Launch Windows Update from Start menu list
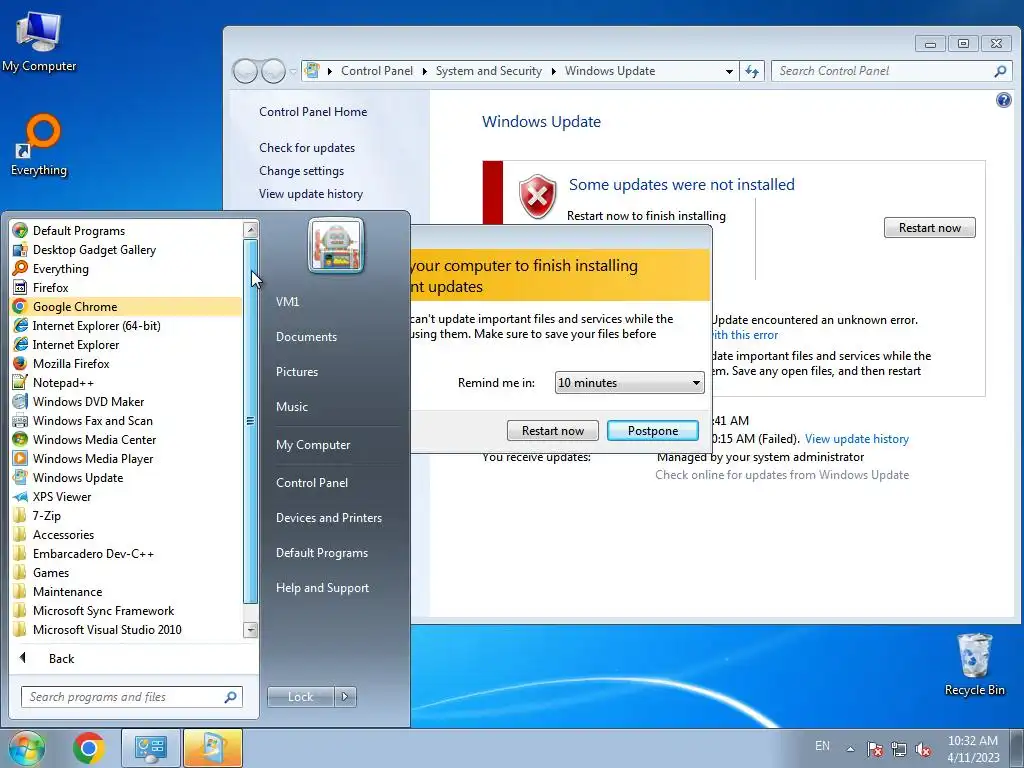The width and height of the screenshot is (1024, 768). (x=68, y=477)
